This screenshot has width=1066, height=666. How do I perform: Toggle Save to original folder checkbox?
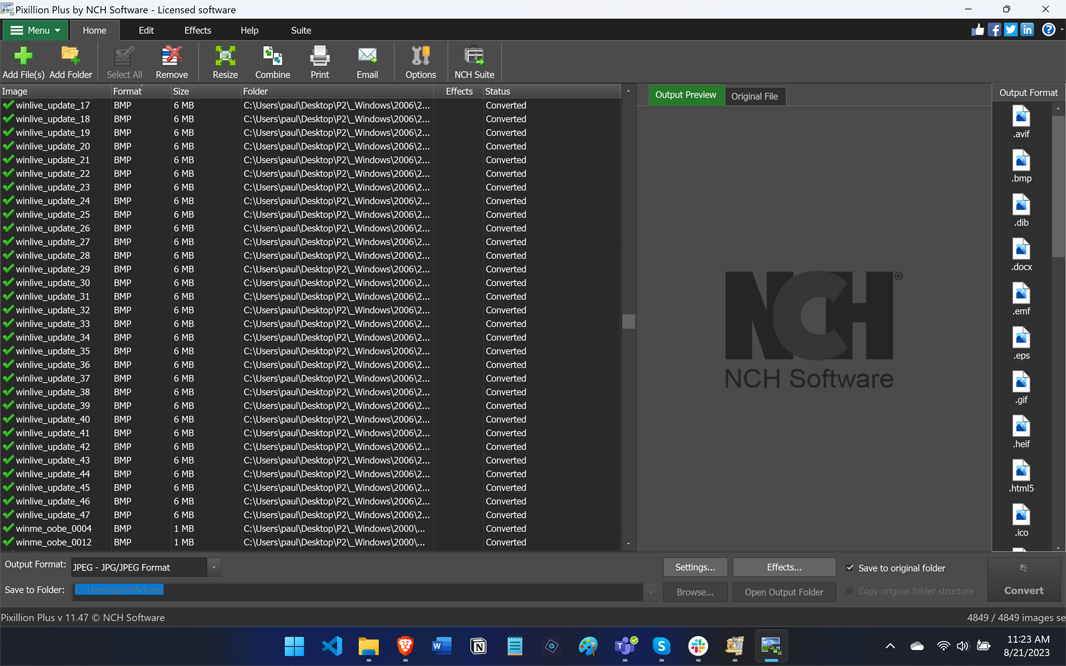[850, 568]
